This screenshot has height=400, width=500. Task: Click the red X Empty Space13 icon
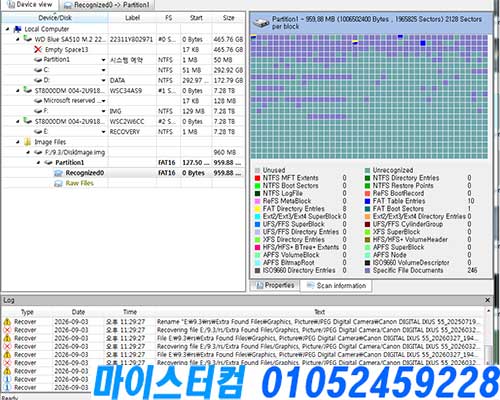[x=38, y=50]
